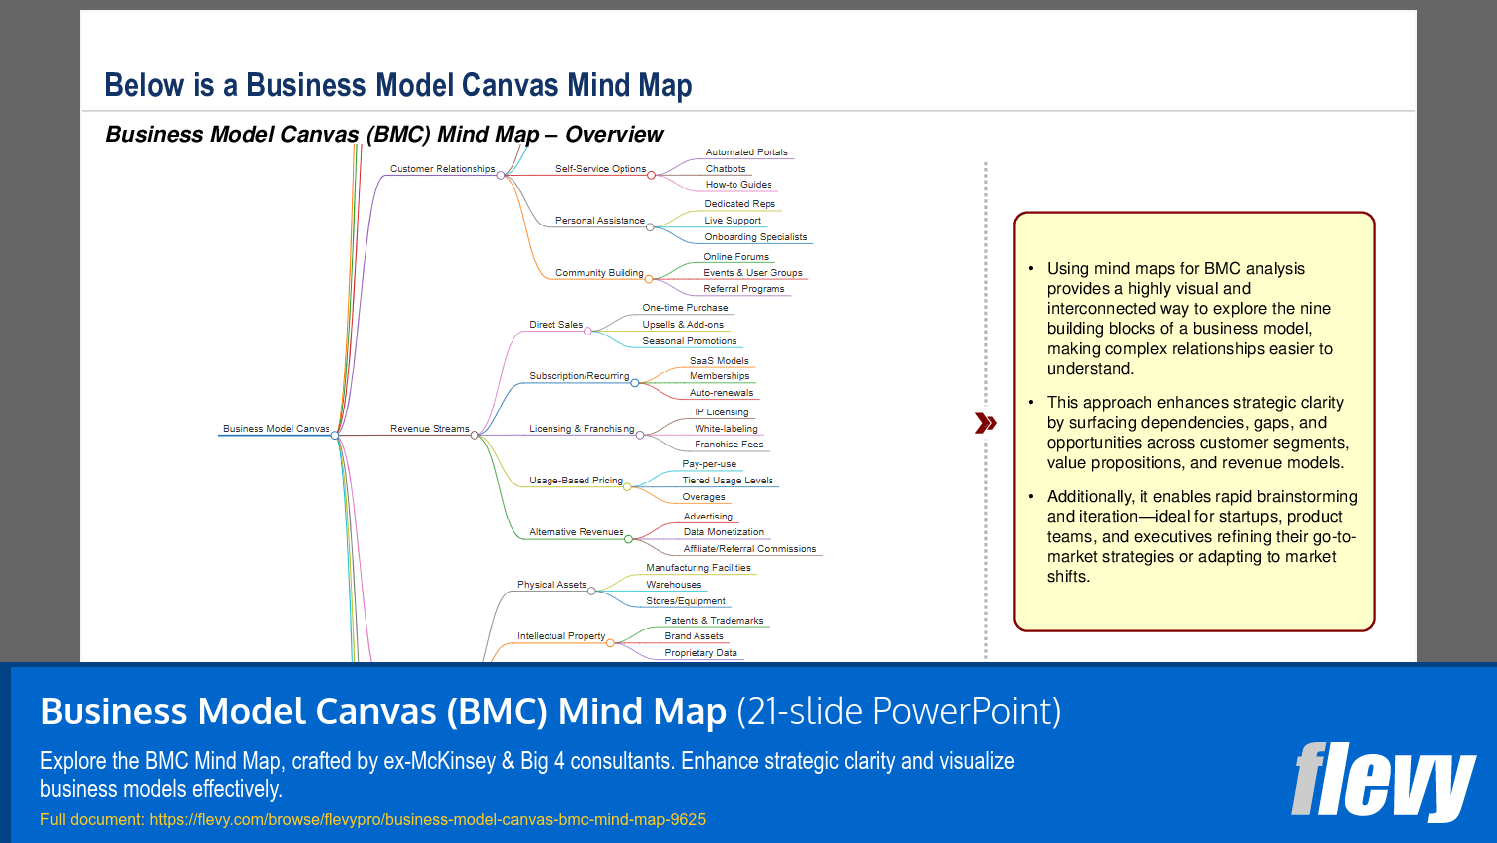Click the Proprietary Data leaf
This screenshot has width=1497, height=843.
(700, 653)
